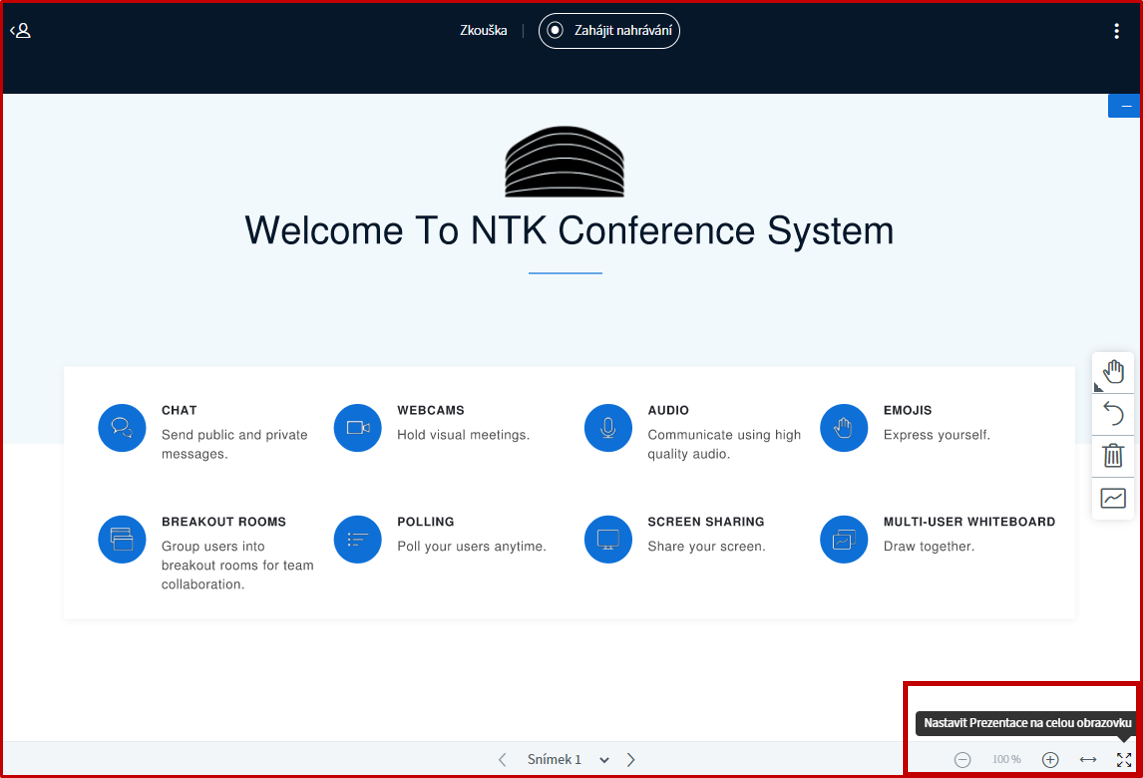Toggle multi-user whiteboard mode icon
This screenshot has height=778, width=1143.
1113,498
